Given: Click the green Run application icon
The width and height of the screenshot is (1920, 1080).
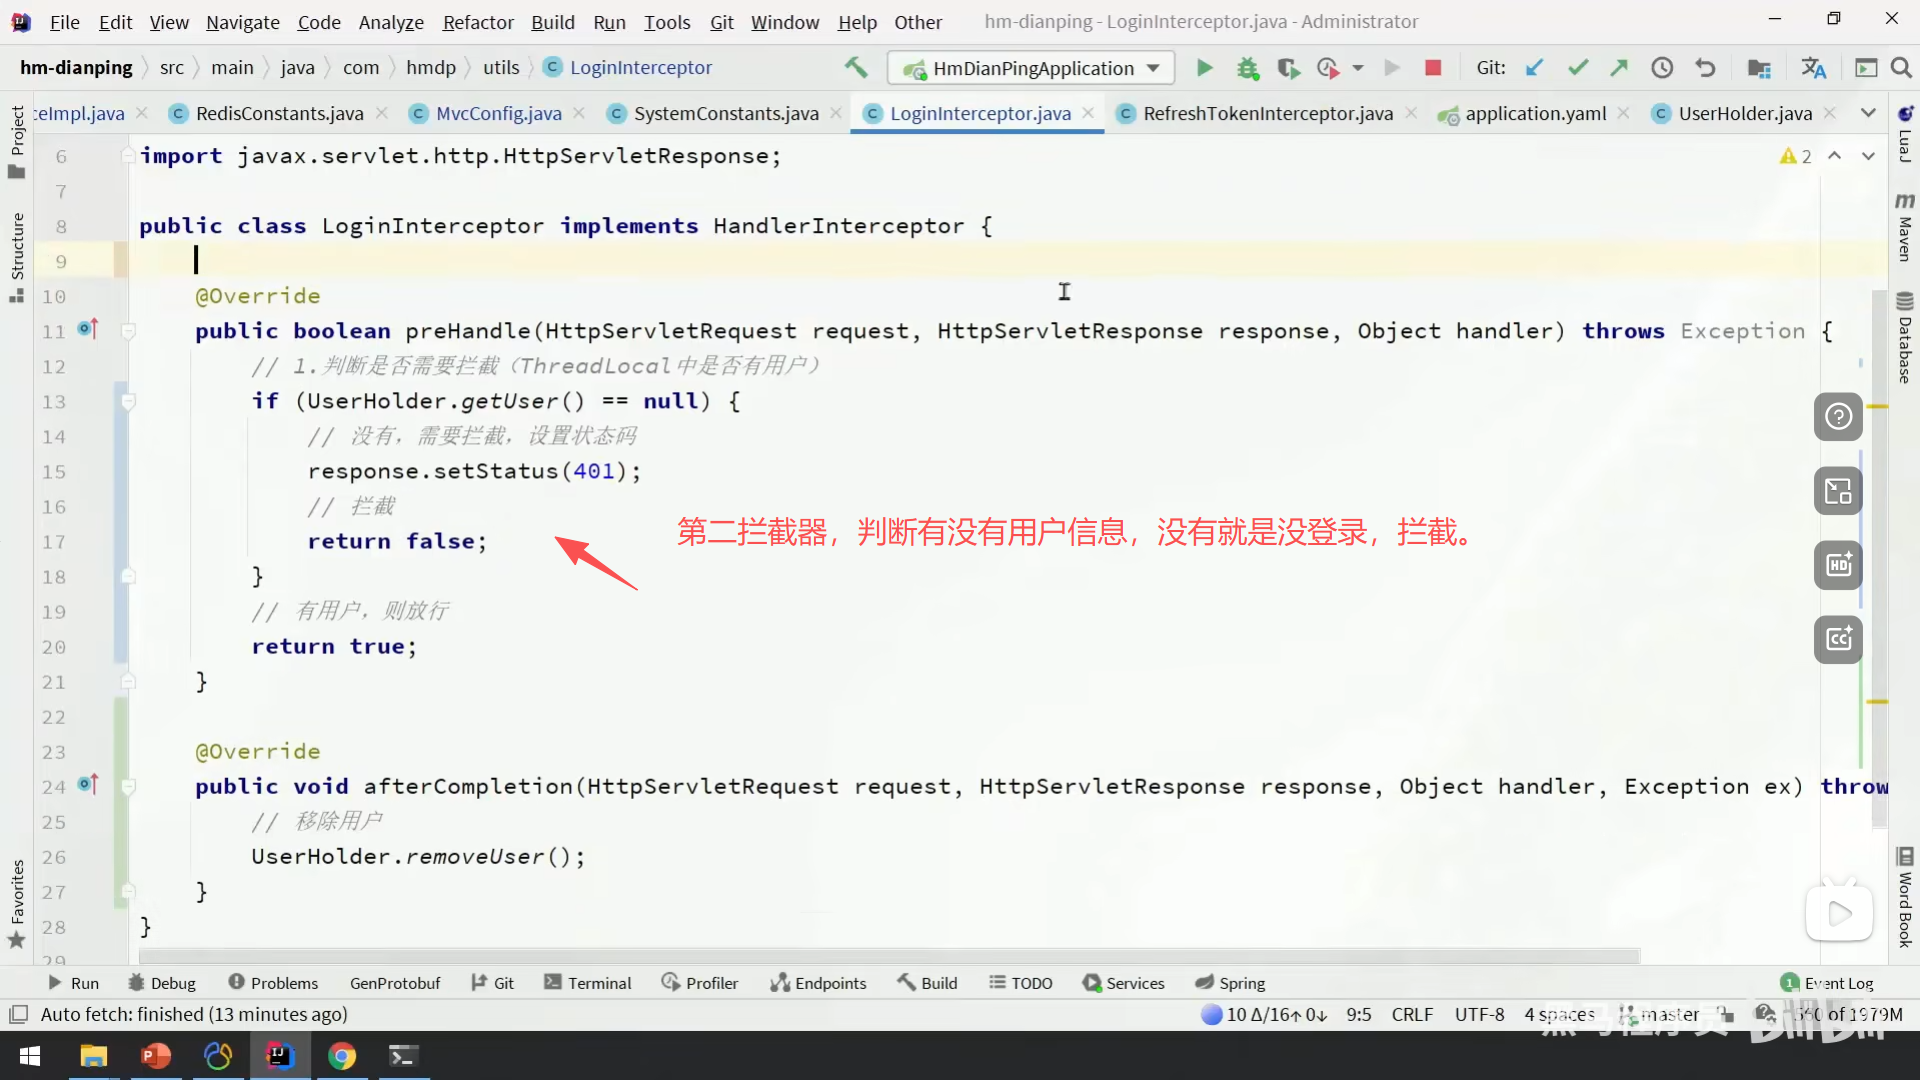Looking at the screenshot, I should pyautogui.click(x=1204, y=68).
